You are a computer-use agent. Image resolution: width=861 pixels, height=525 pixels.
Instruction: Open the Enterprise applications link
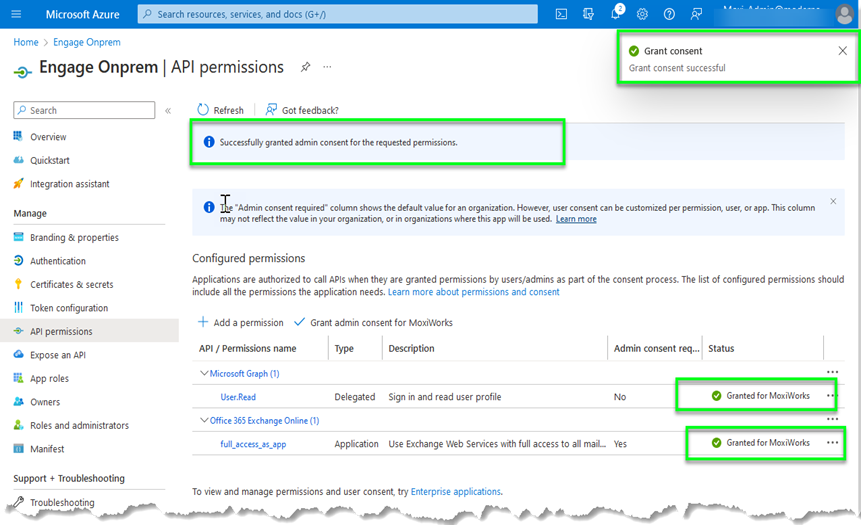[x=454, y=492]
